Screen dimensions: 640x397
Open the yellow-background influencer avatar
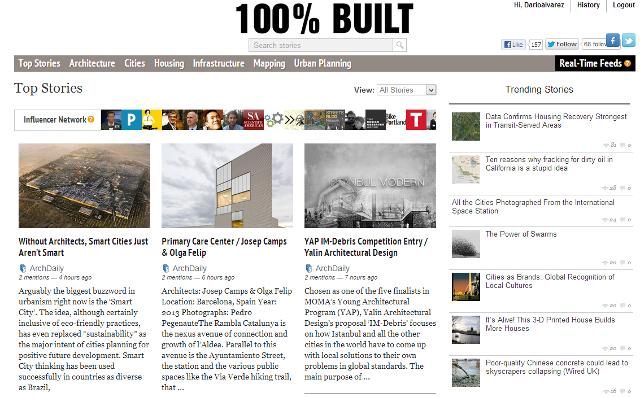[x=152, y=120]
